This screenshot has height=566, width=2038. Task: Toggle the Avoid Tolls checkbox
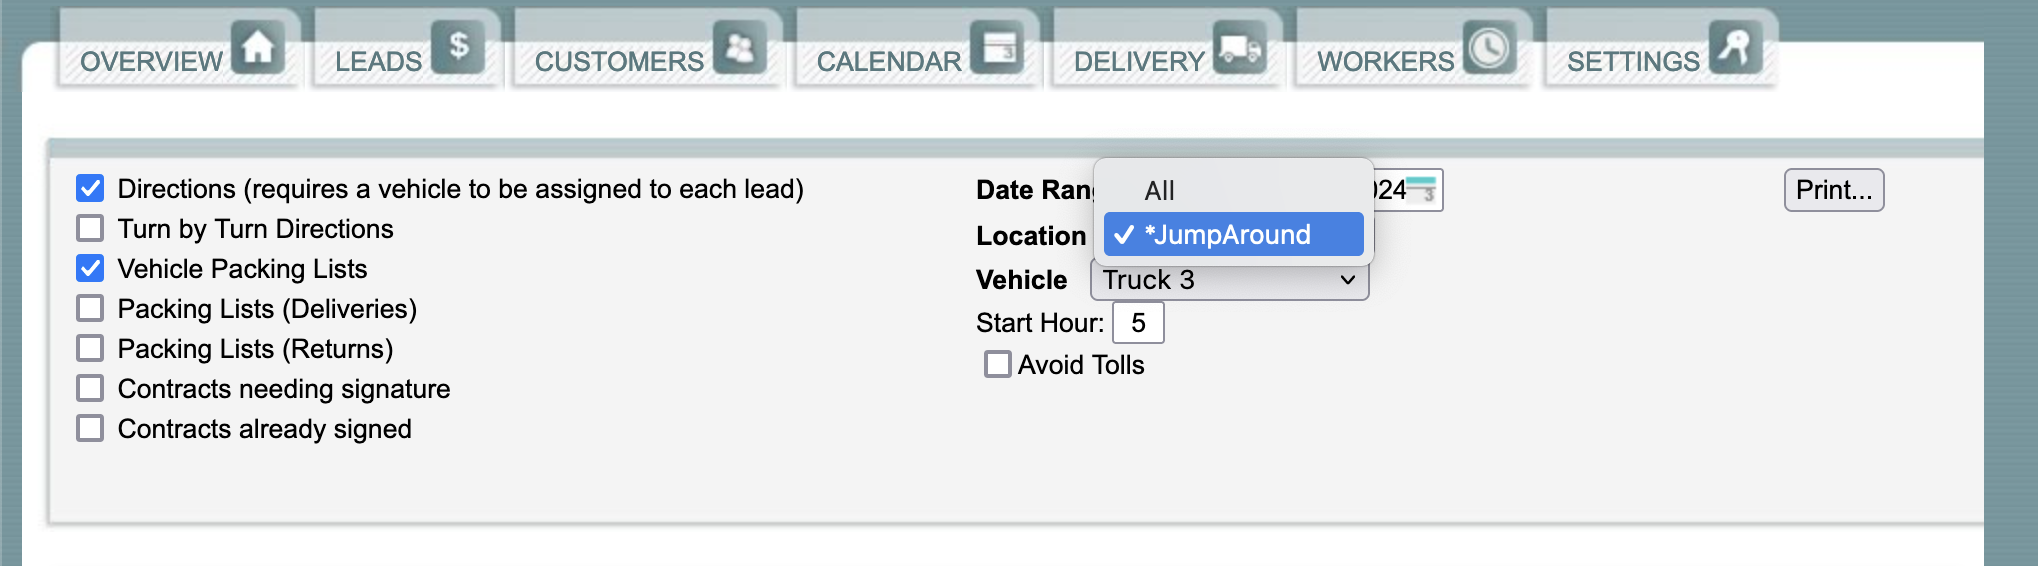(x=997, y=364)
